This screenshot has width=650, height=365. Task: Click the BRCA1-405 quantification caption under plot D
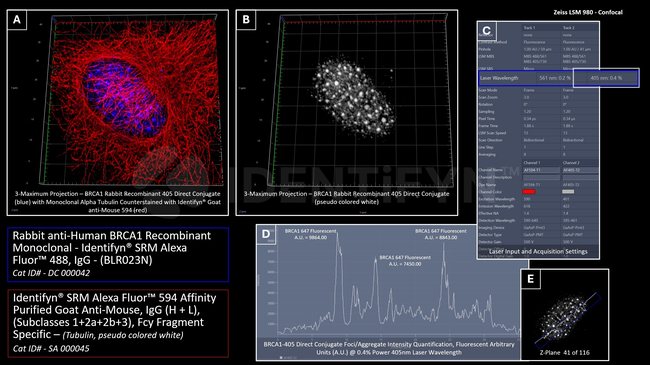pos(389,348)
